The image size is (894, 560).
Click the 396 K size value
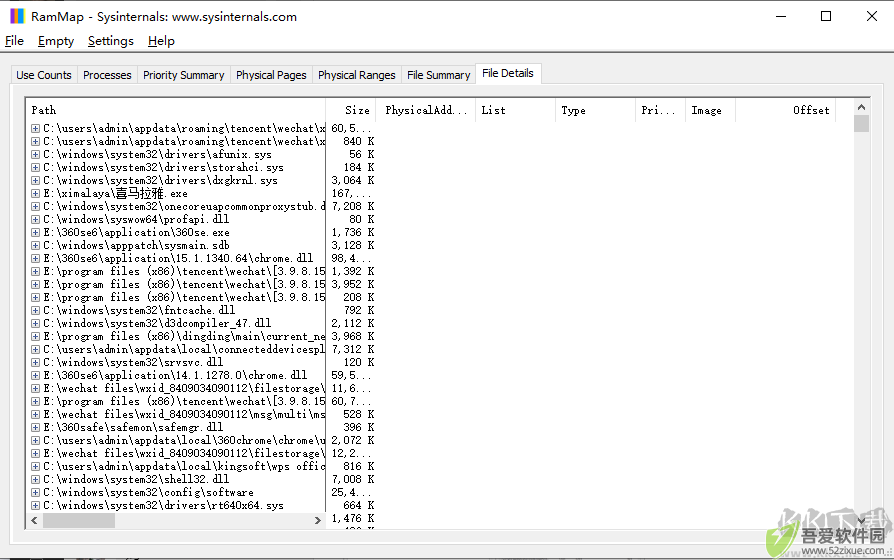[359, 428]
